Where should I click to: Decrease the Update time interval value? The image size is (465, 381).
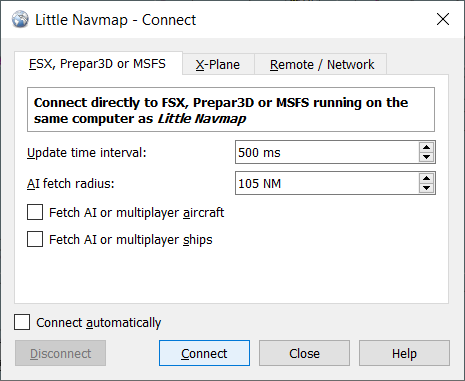[427, 157]
